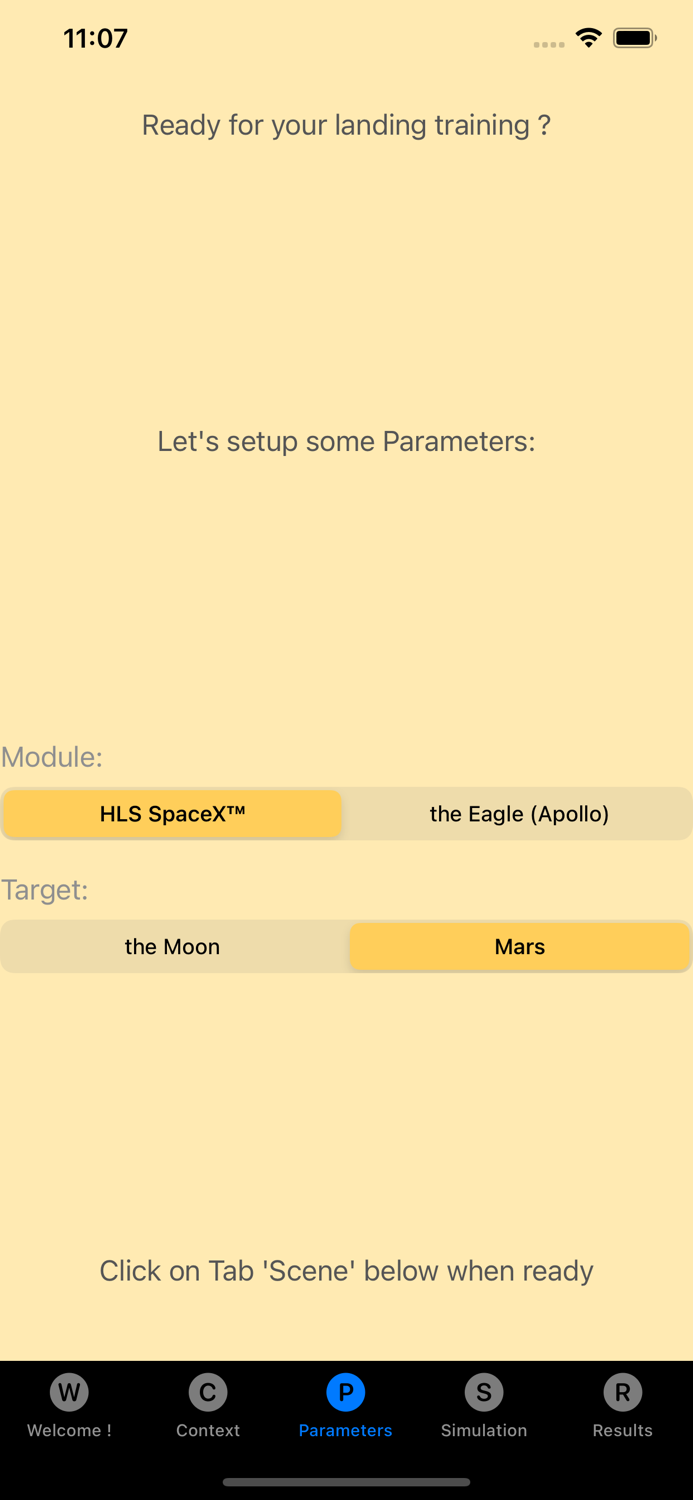Tap the clock showing 11:07
The image size is (693, 1500).
(95, 38)
